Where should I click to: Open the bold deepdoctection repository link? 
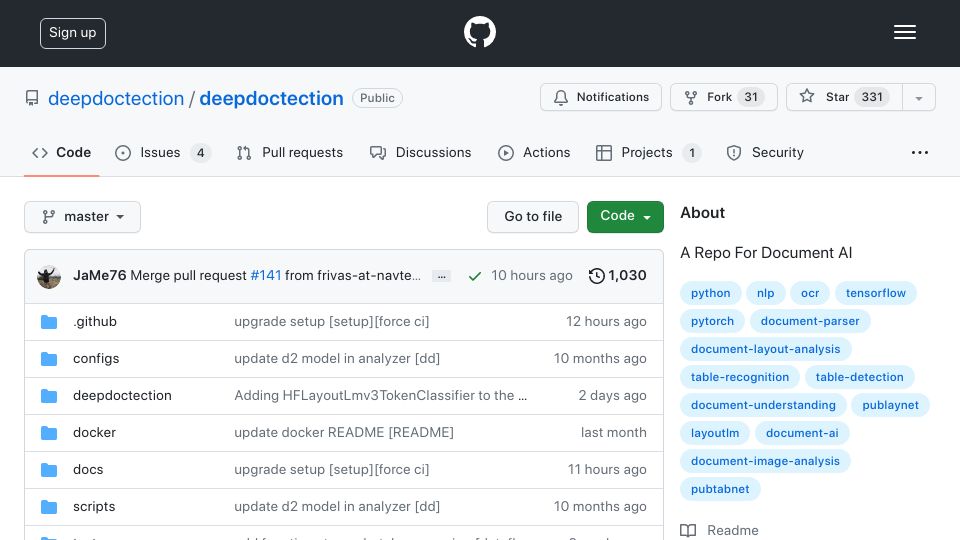pyautogui.click(x=271, y=98)
